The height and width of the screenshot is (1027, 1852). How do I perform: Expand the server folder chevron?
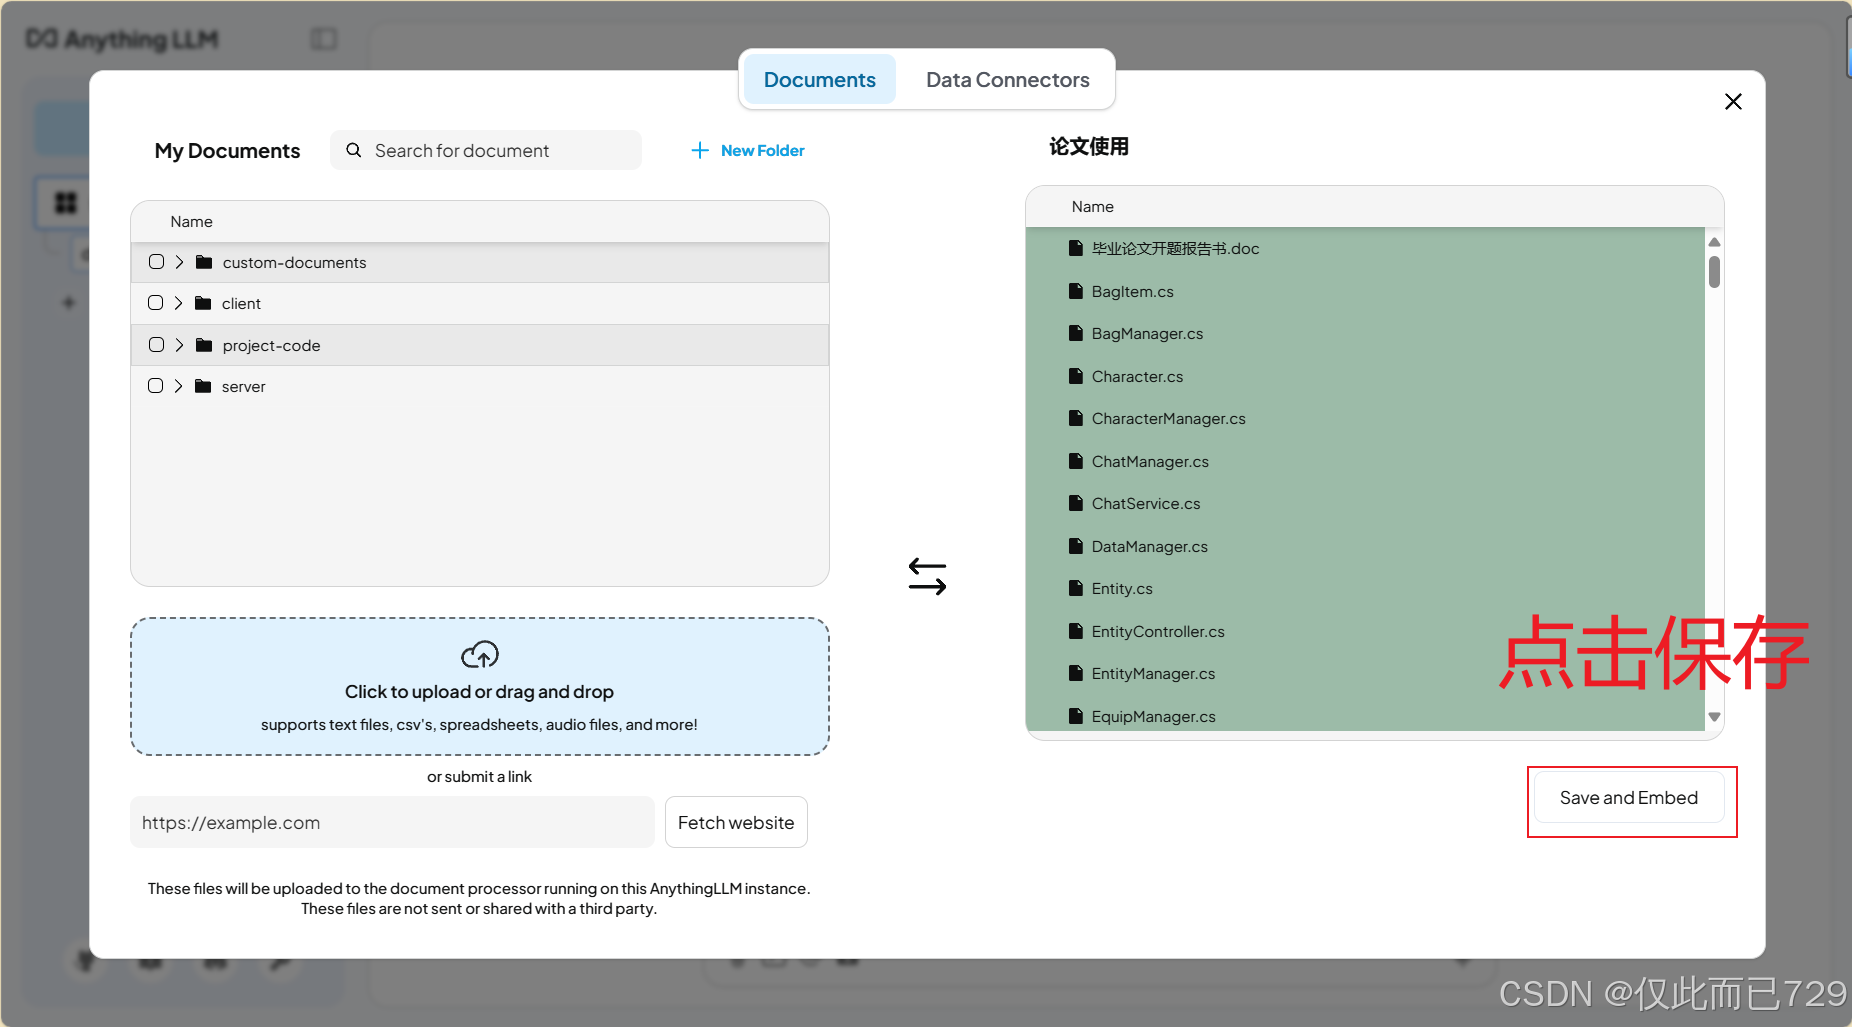coord(178,386)
